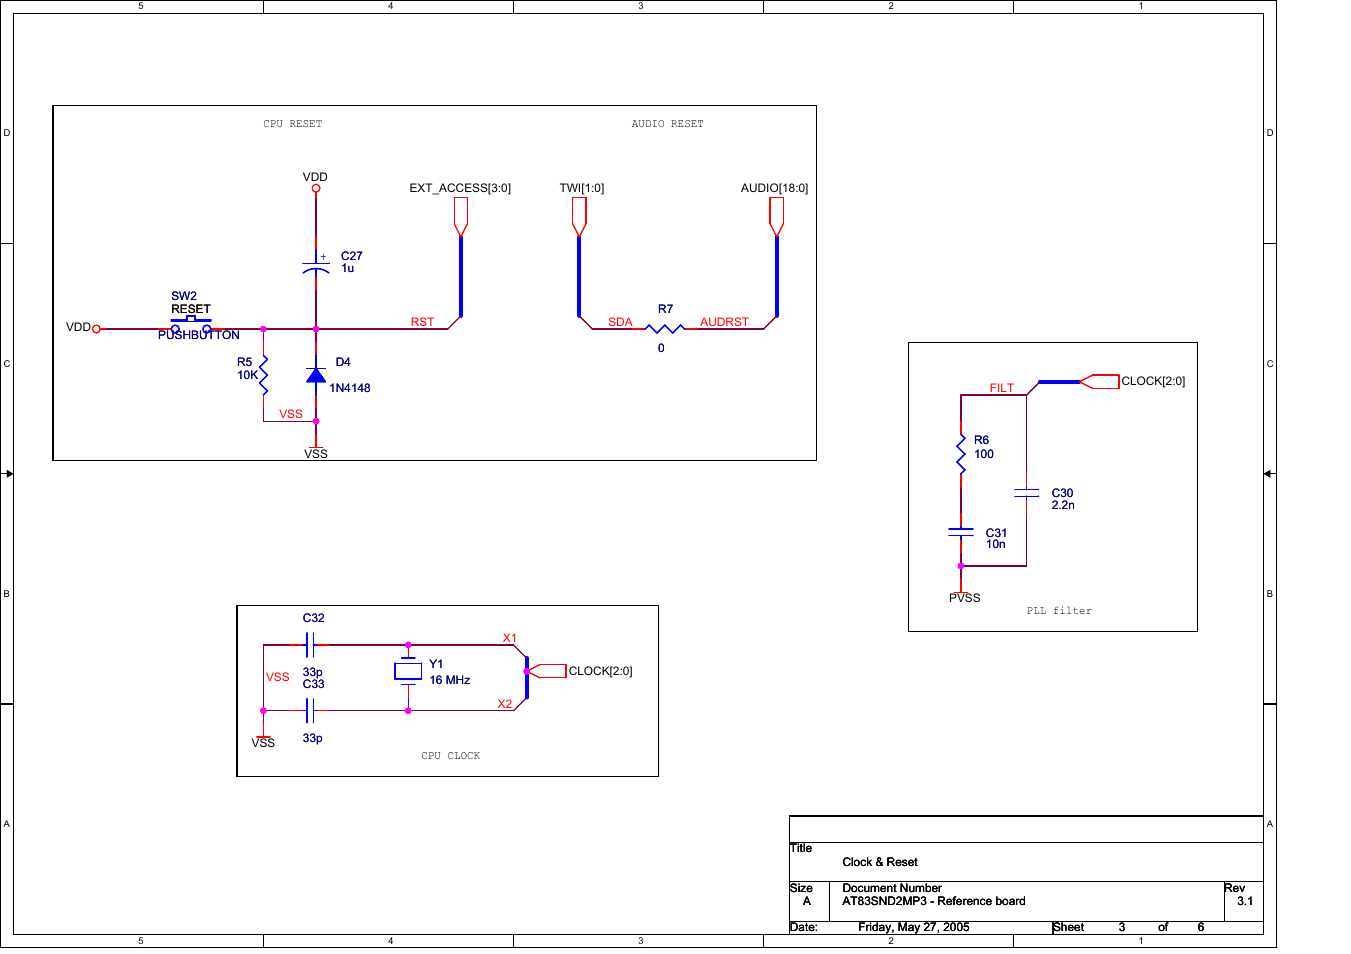This screenshot has width=1351, height=954.
Task: Select the C33 capacitor symbol
Action: pyautogui.click(x=310, y=710)
